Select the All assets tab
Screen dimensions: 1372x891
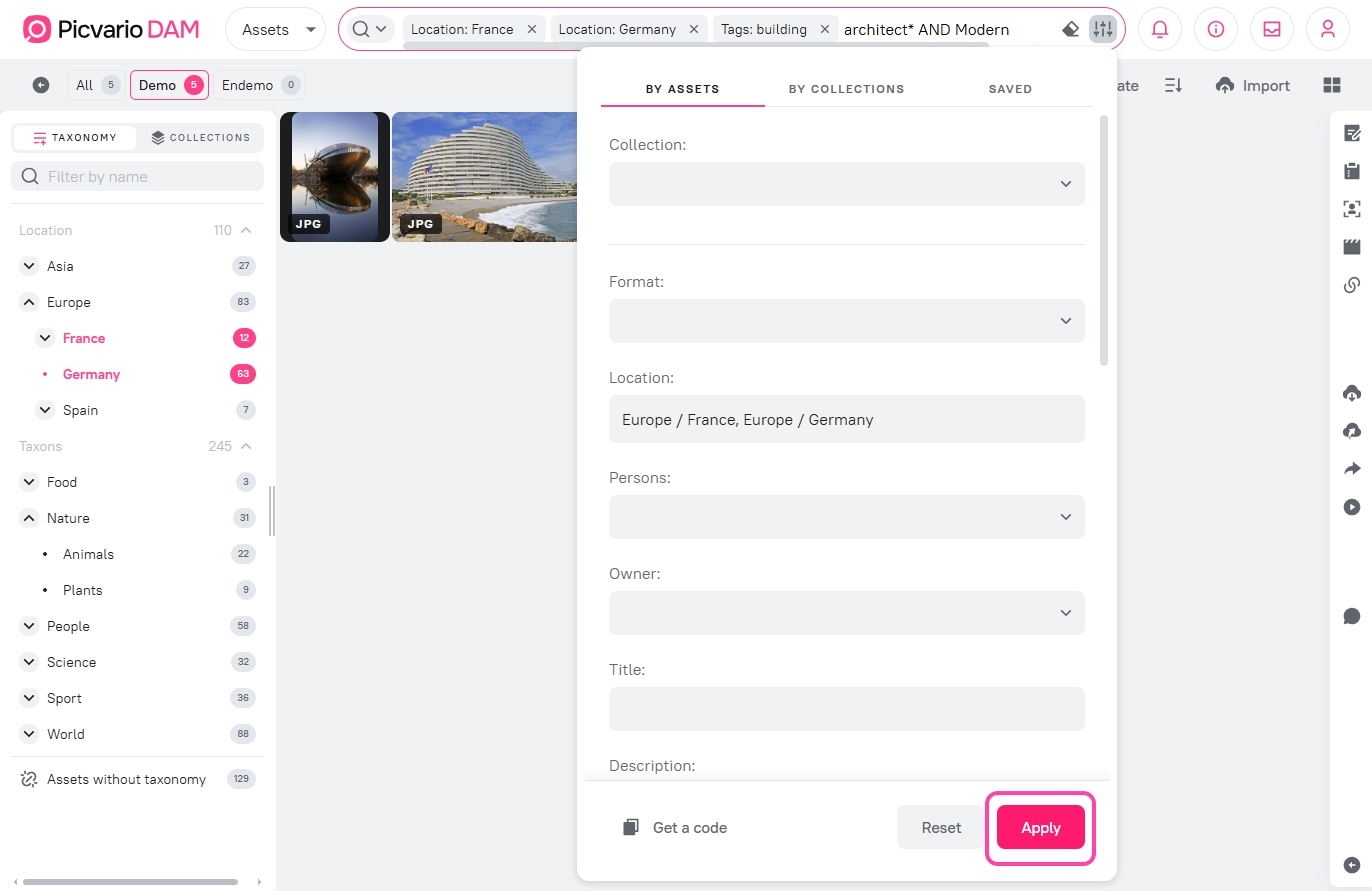(x=98, y=85)
